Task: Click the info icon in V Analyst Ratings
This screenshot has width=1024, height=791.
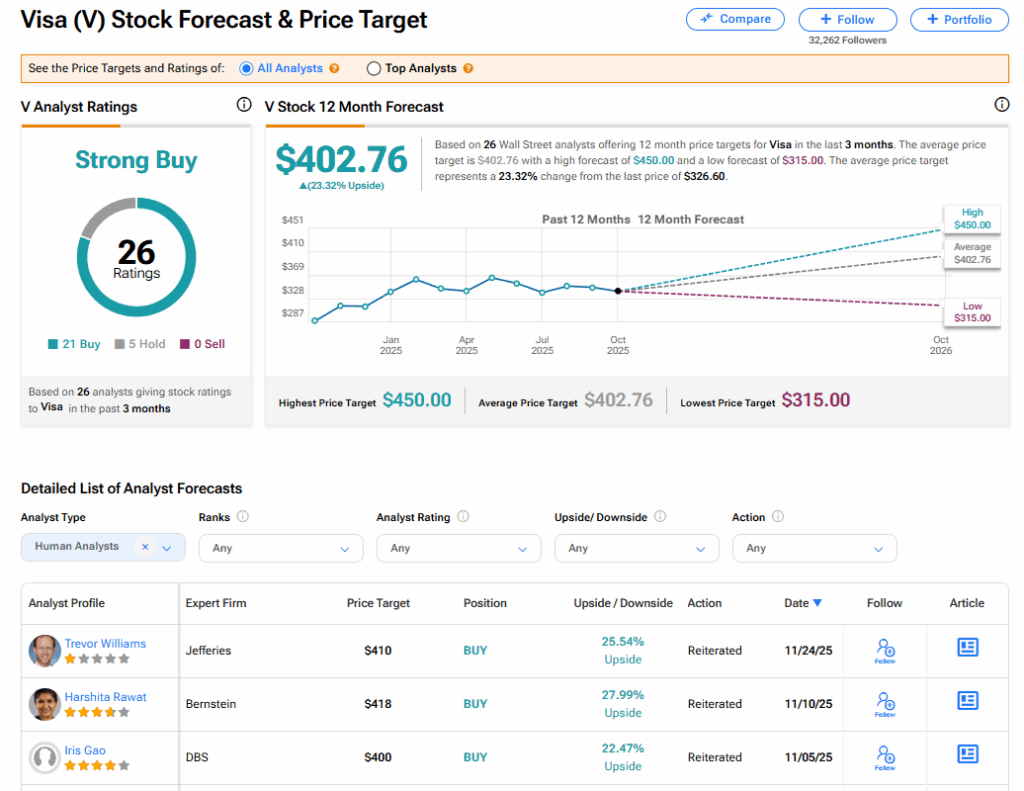Action: 243,105
